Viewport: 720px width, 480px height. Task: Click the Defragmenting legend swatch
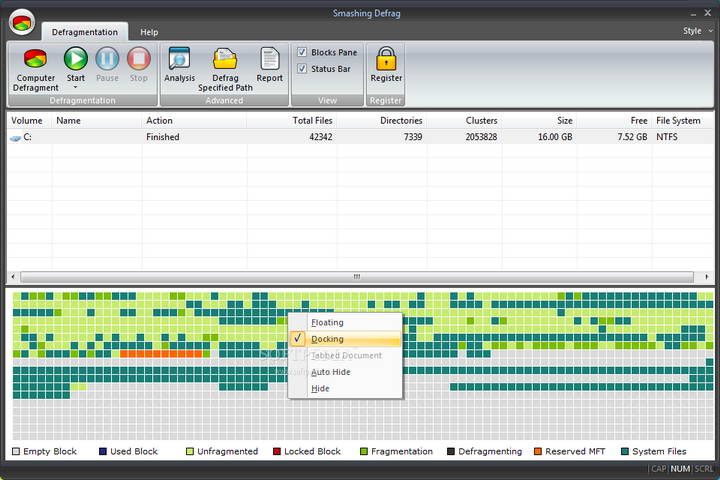coord(451,452)
